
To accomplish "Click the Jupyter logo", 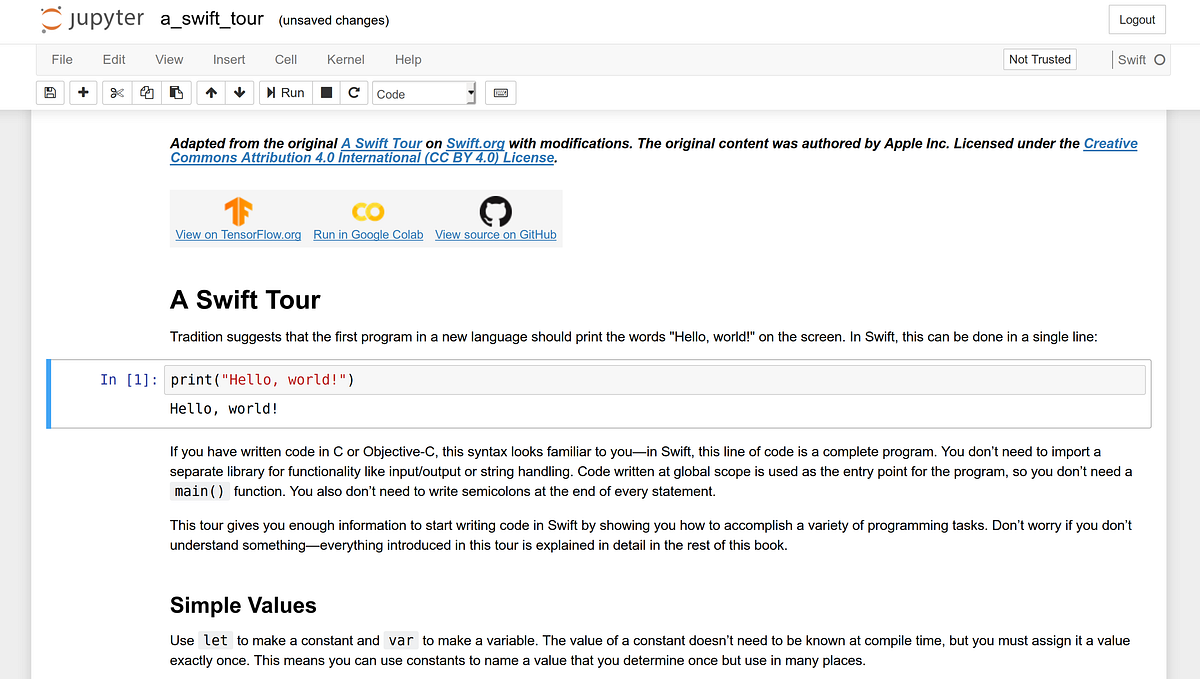I will tap(50, 18).
